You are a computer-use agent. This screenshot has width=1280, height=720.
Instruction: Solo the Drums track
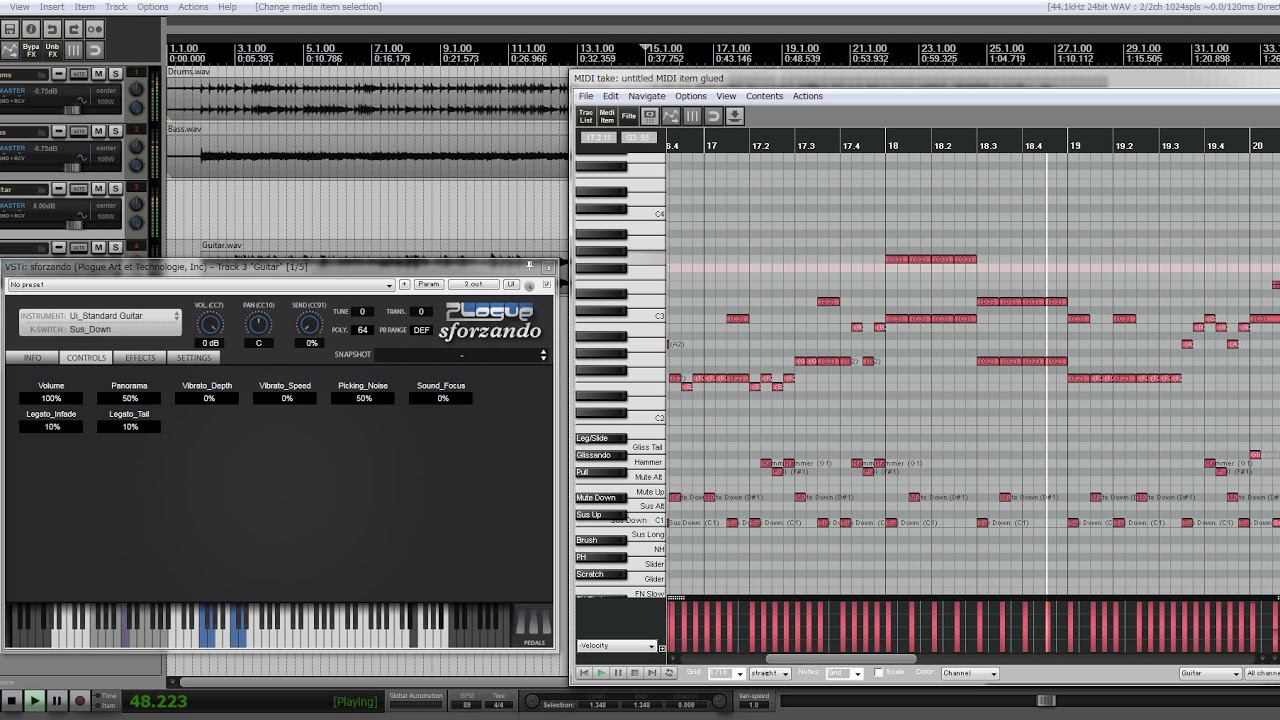(115, 74)
